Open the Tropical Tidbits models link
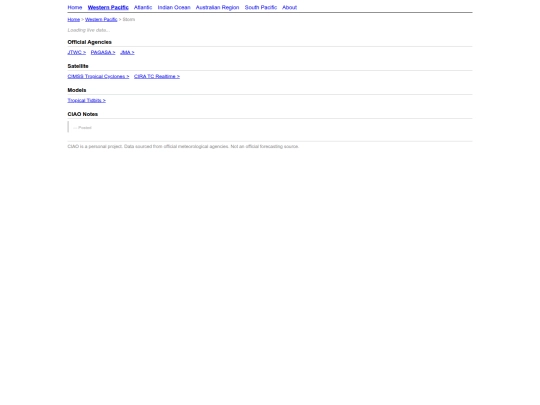540x405 pixels. click(x=86, y=101)
